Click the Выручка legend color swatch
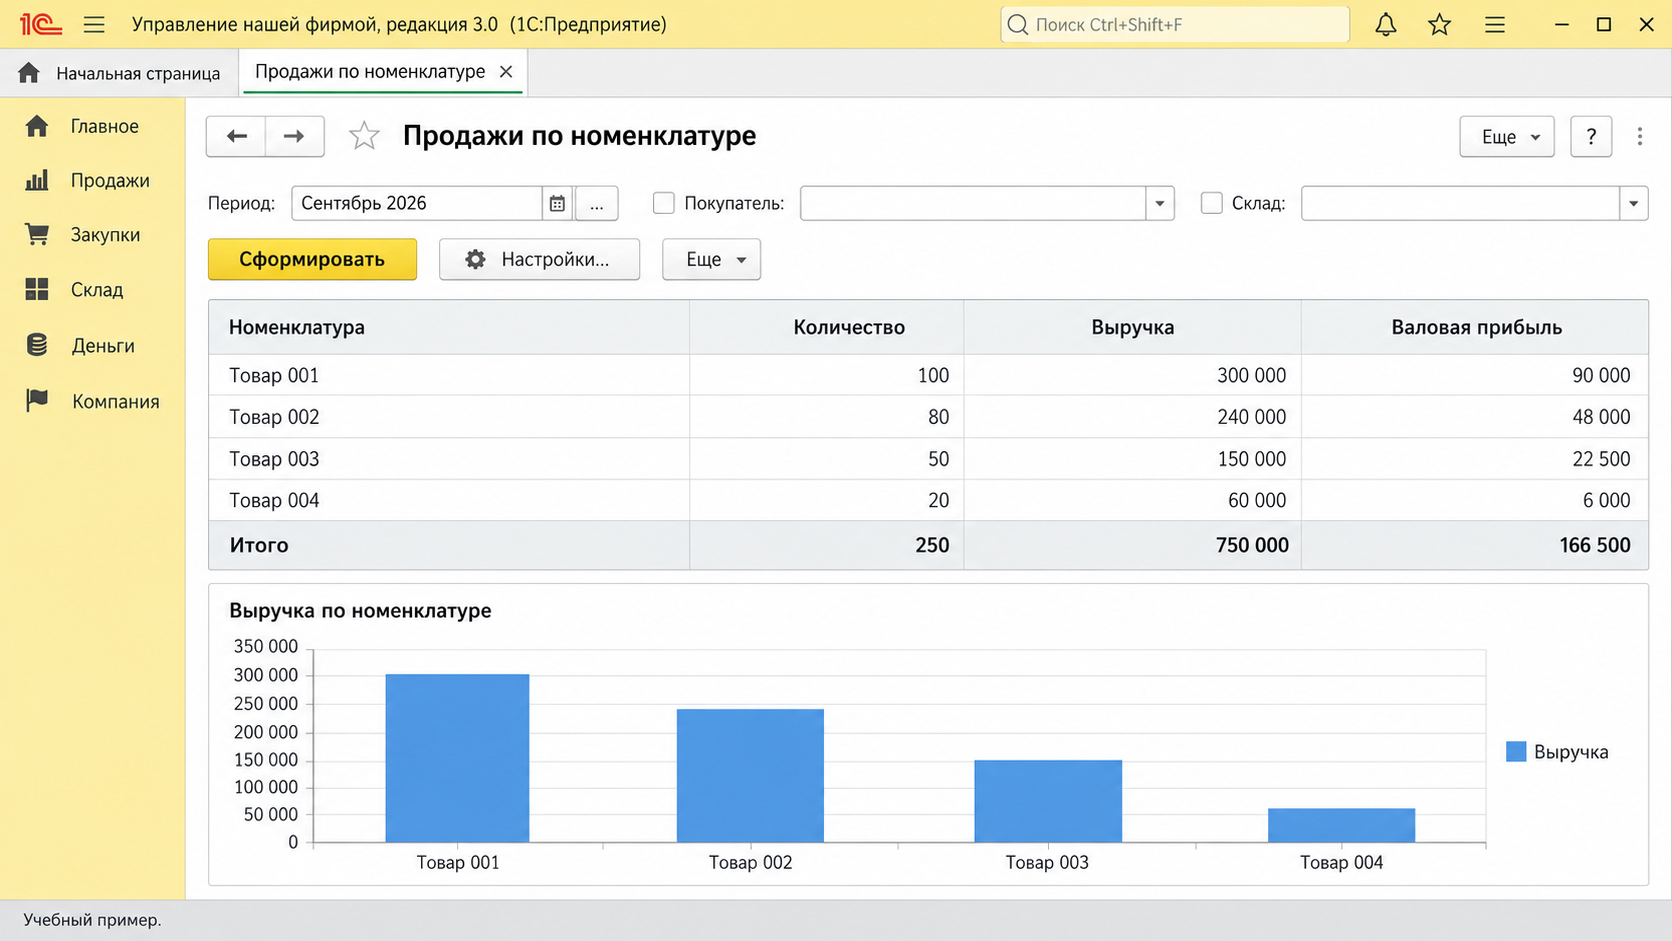Viewport: 1672px width, 941px height. (1516, 752)
